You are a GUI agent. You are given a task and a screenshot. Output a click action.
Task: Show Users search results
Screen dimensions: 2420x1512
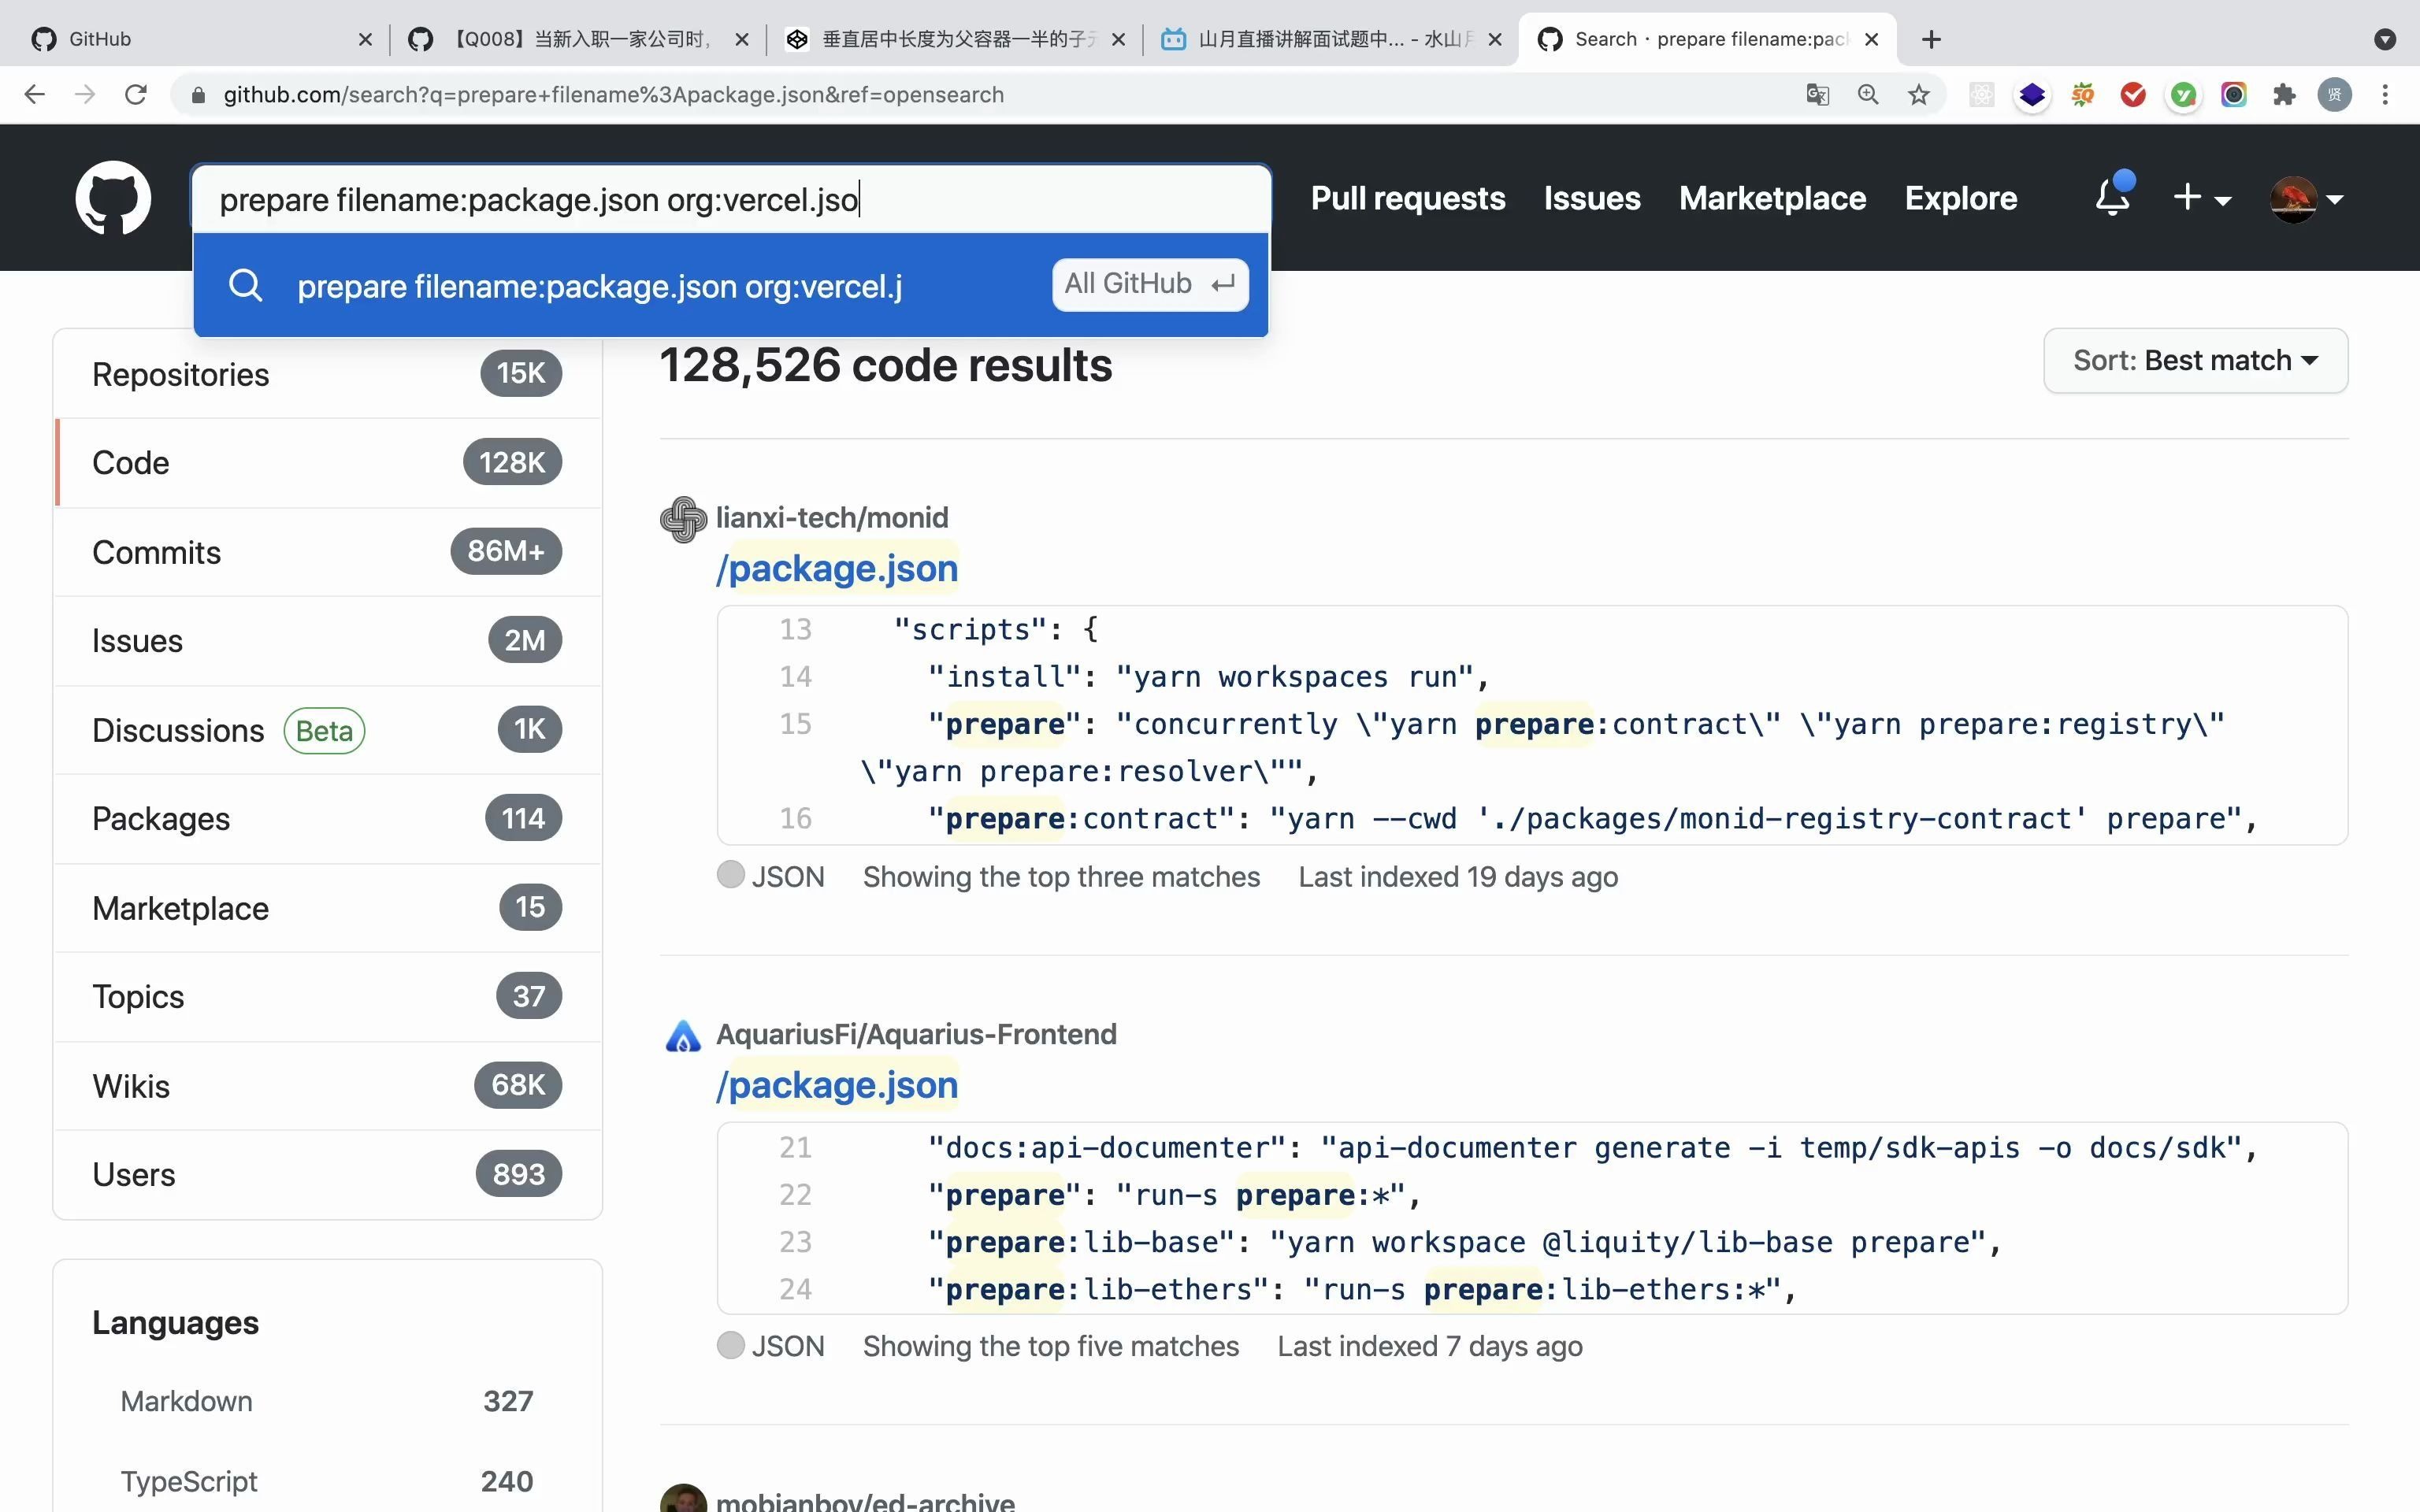327,1174
